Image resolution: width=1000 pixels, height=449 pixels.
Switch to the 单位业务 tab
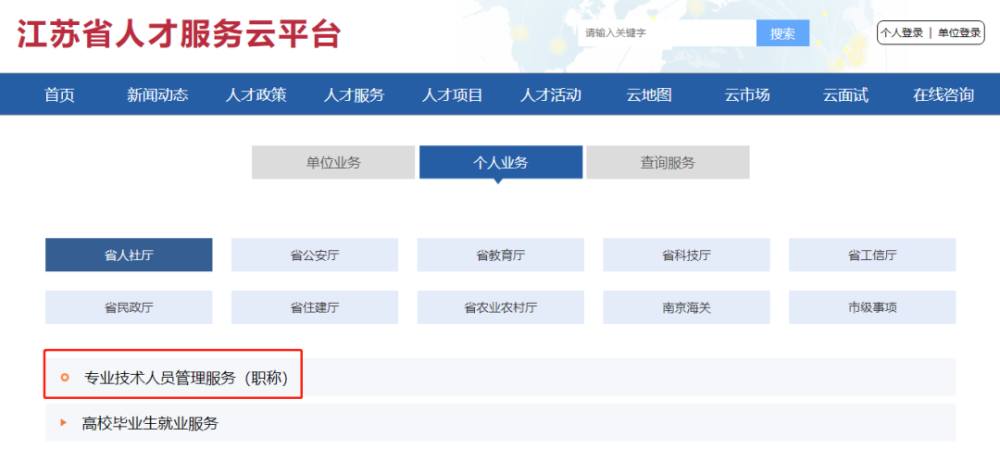coord(334,163)
